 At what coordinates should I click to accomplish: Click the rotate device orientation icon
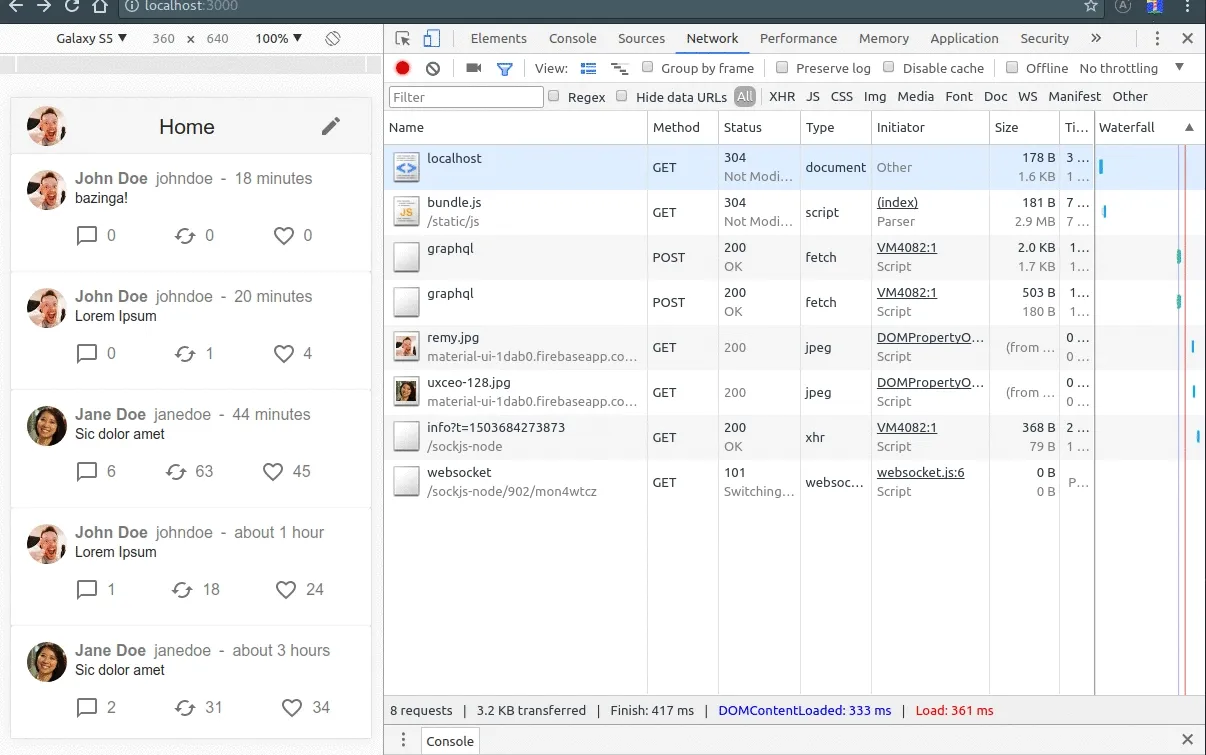tap(333, 39)
